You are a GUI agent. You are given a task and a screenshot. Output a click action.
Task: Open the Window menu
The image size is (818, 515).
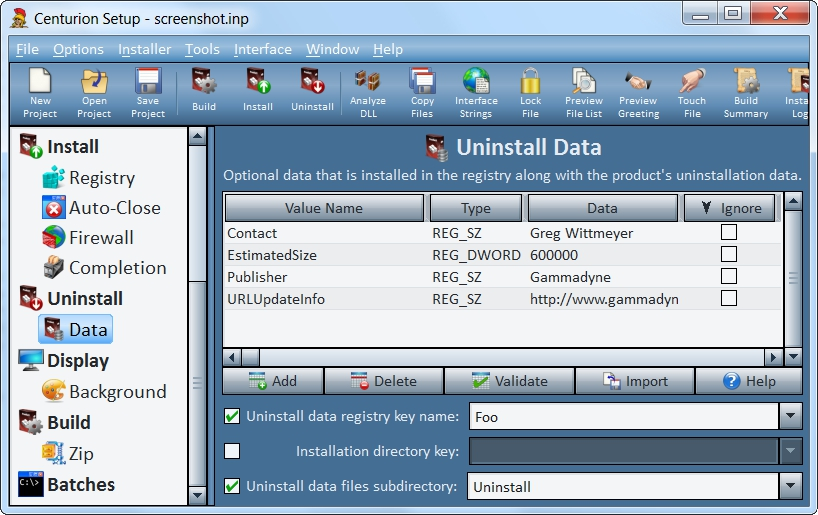point(332,50)
